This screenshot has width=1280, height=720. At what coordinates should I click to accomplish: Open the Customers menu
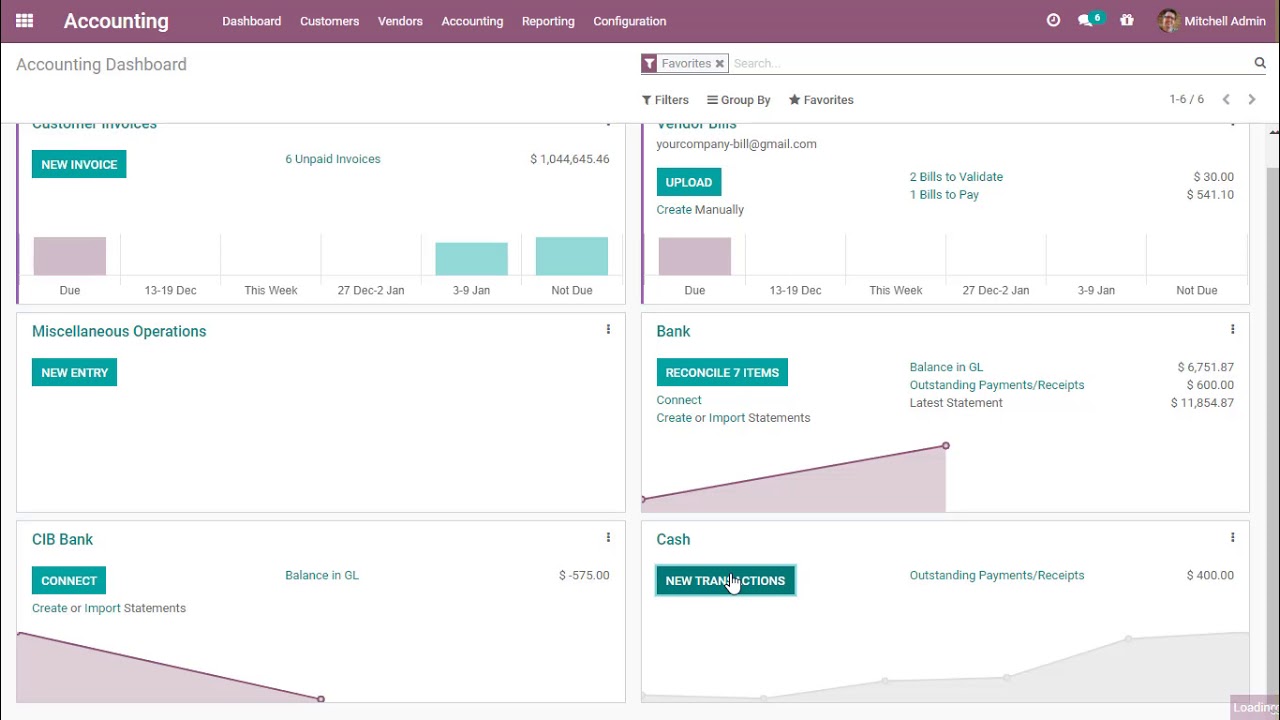pos(329,21)
